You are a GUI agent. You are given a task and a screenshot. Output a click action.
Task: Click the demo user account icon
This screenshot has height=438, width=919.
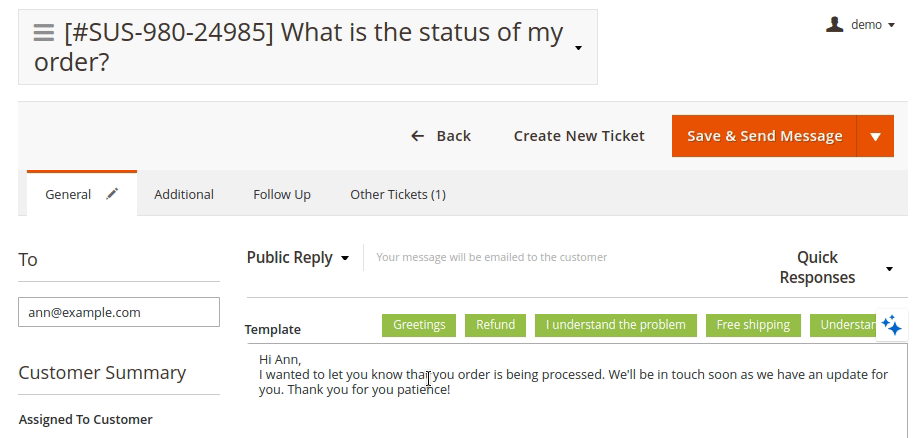click(834, 24)
